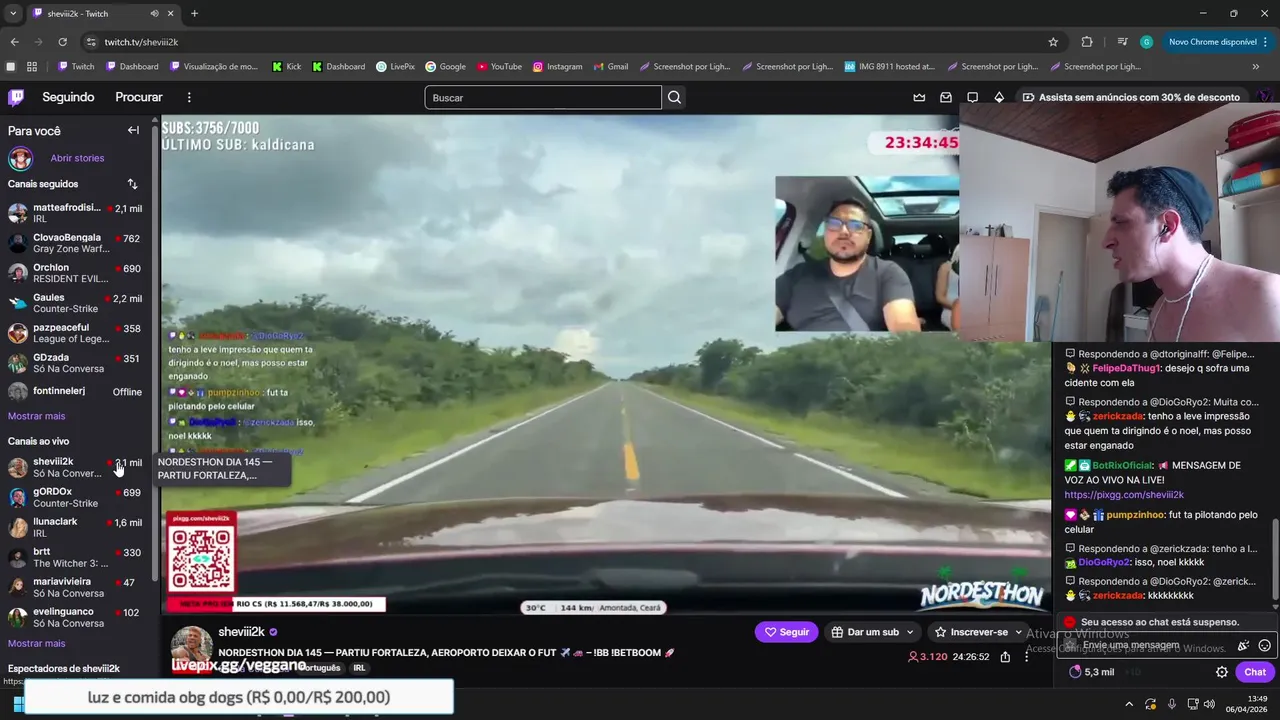Open the inbox envelope icon

pyautogui.click(x=946, y=97)
